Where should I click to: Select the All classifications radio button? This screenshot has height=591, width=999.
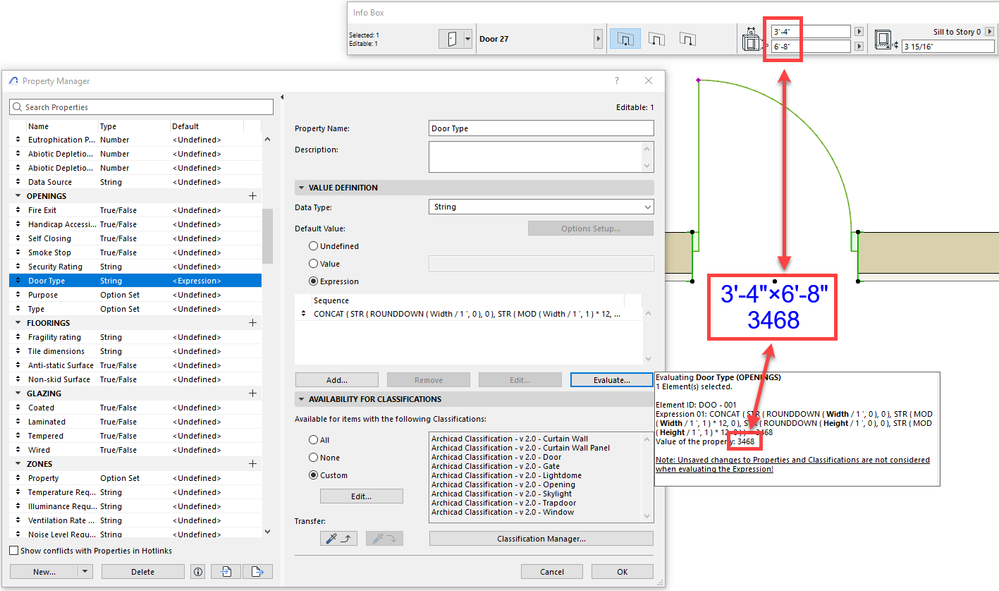click(x=313, y=440)
